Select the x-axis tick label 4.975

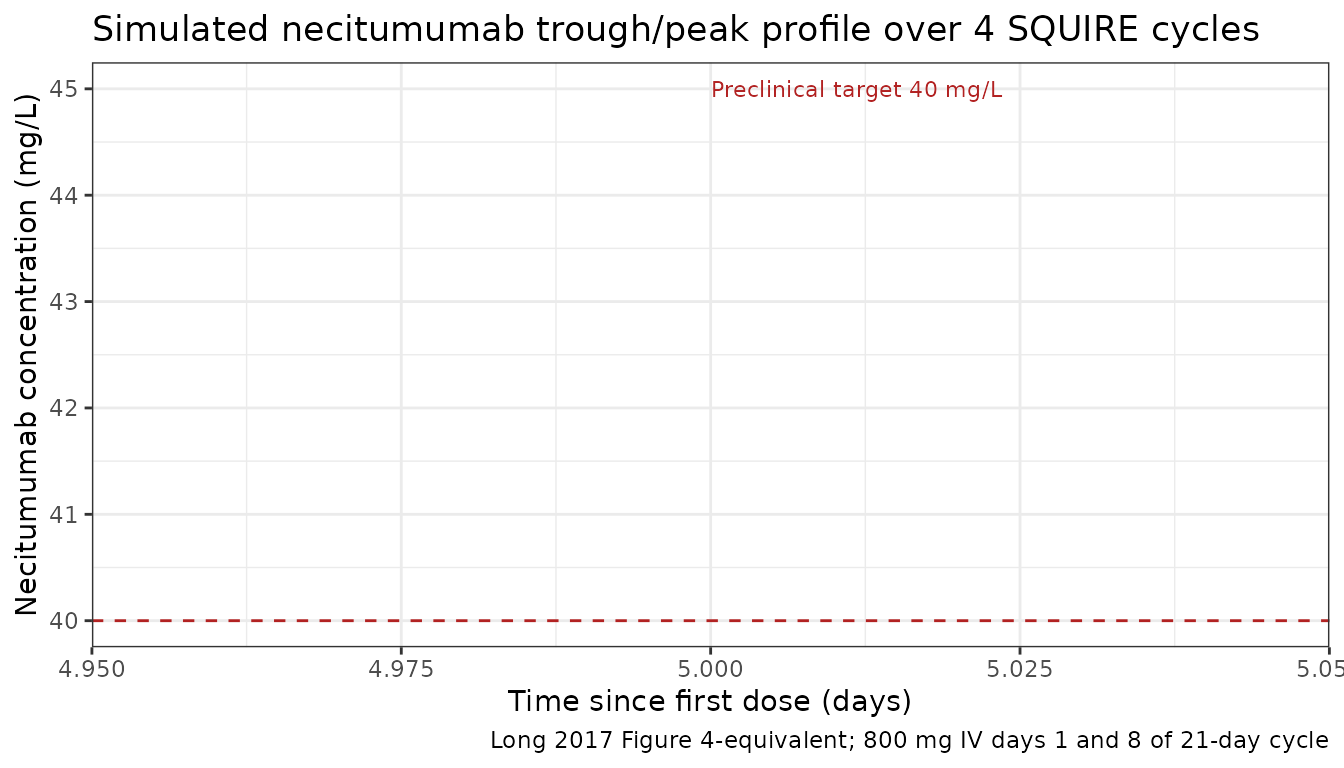(400, 668)
